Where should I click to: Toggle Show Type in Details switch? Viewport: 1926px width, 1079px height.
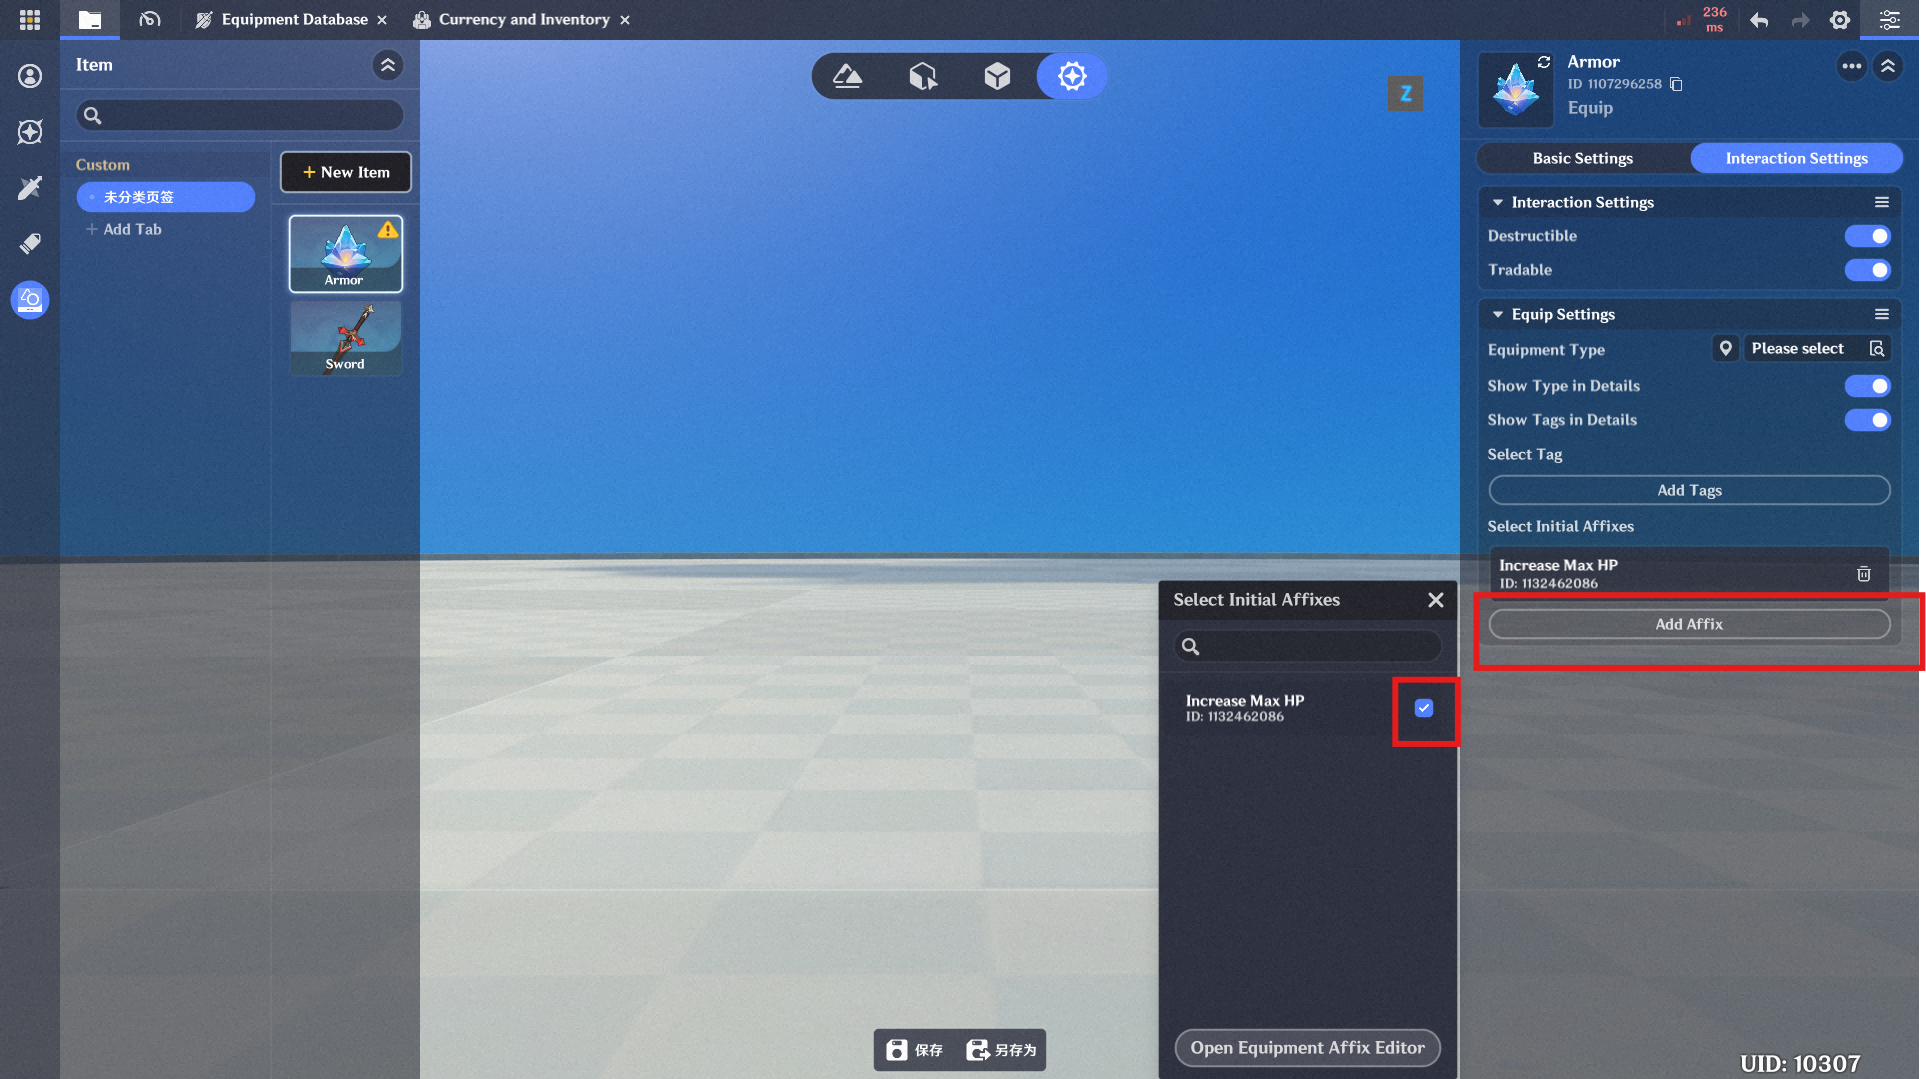click(1867, 386)
